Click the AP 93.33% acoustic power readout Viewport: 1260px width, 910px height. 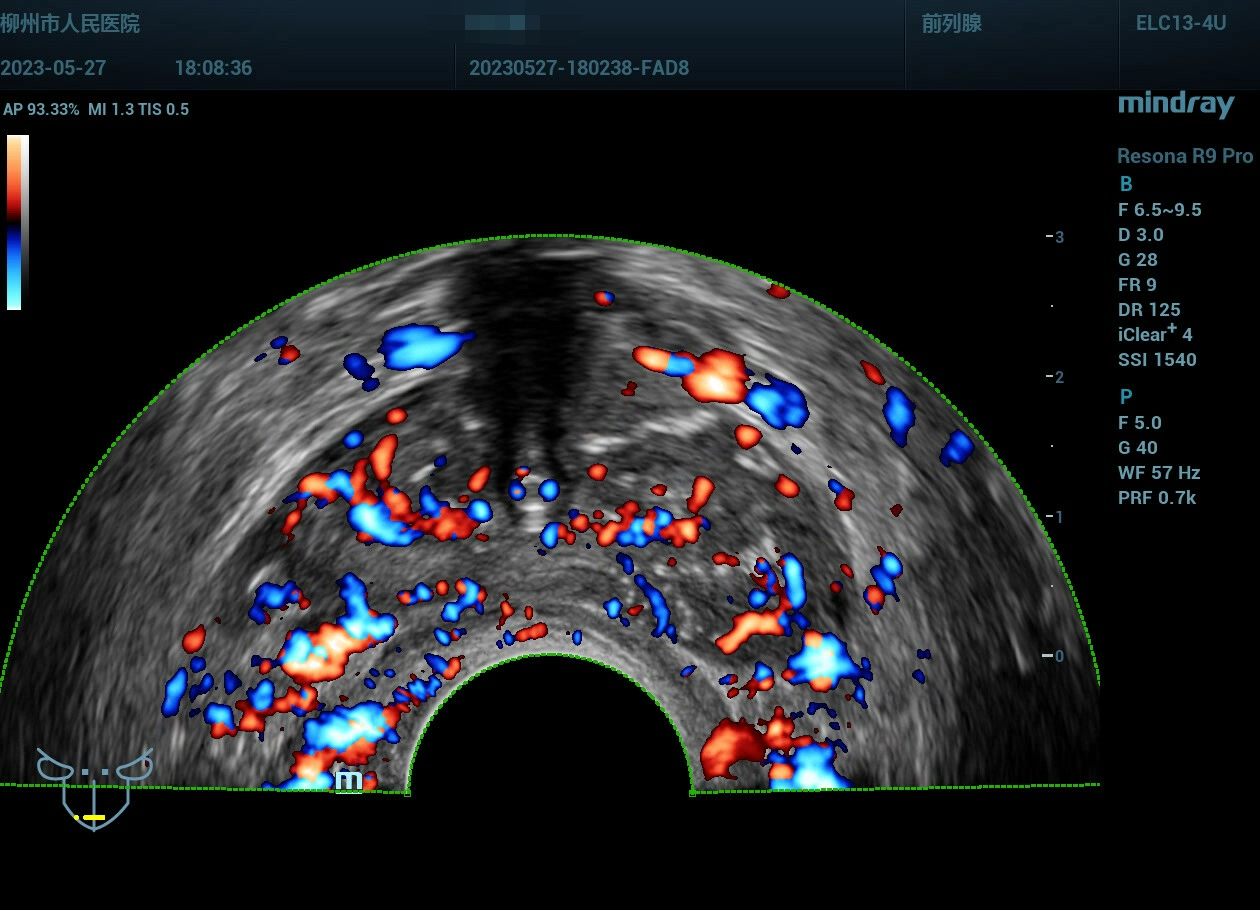tap(41, 110)
